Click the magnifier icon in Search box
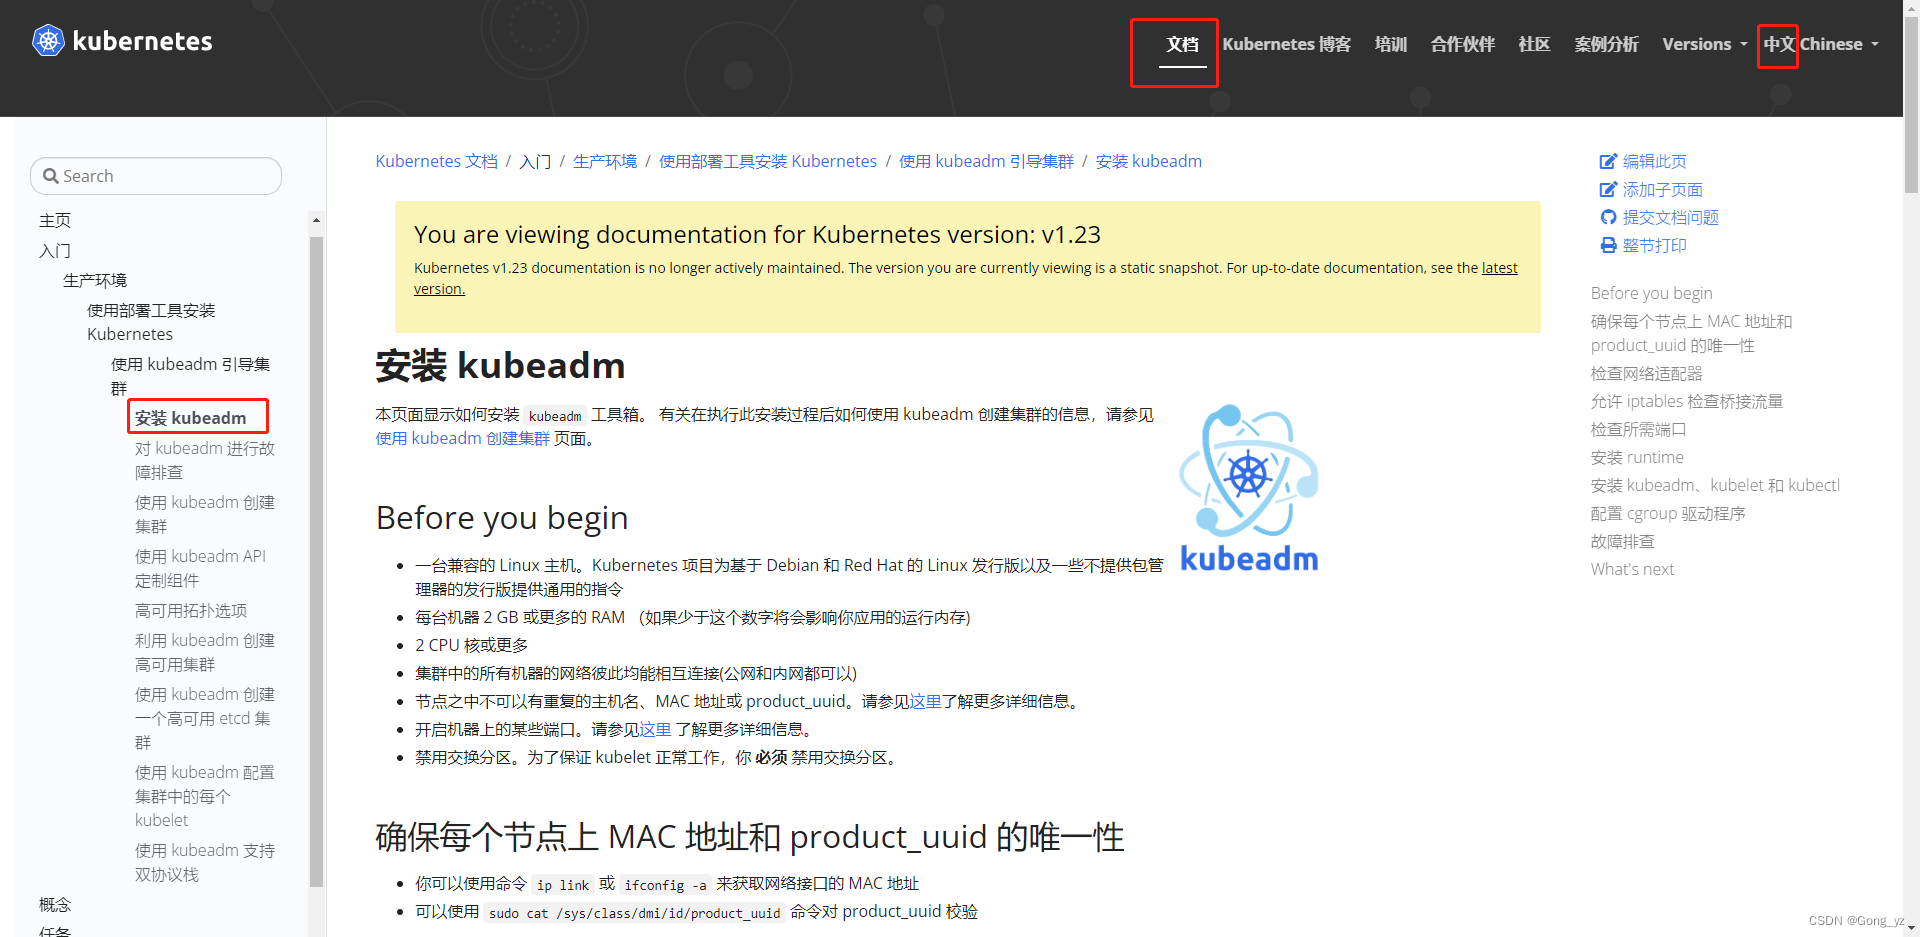Screen dimensions: 1920x937 click(50, 176)
